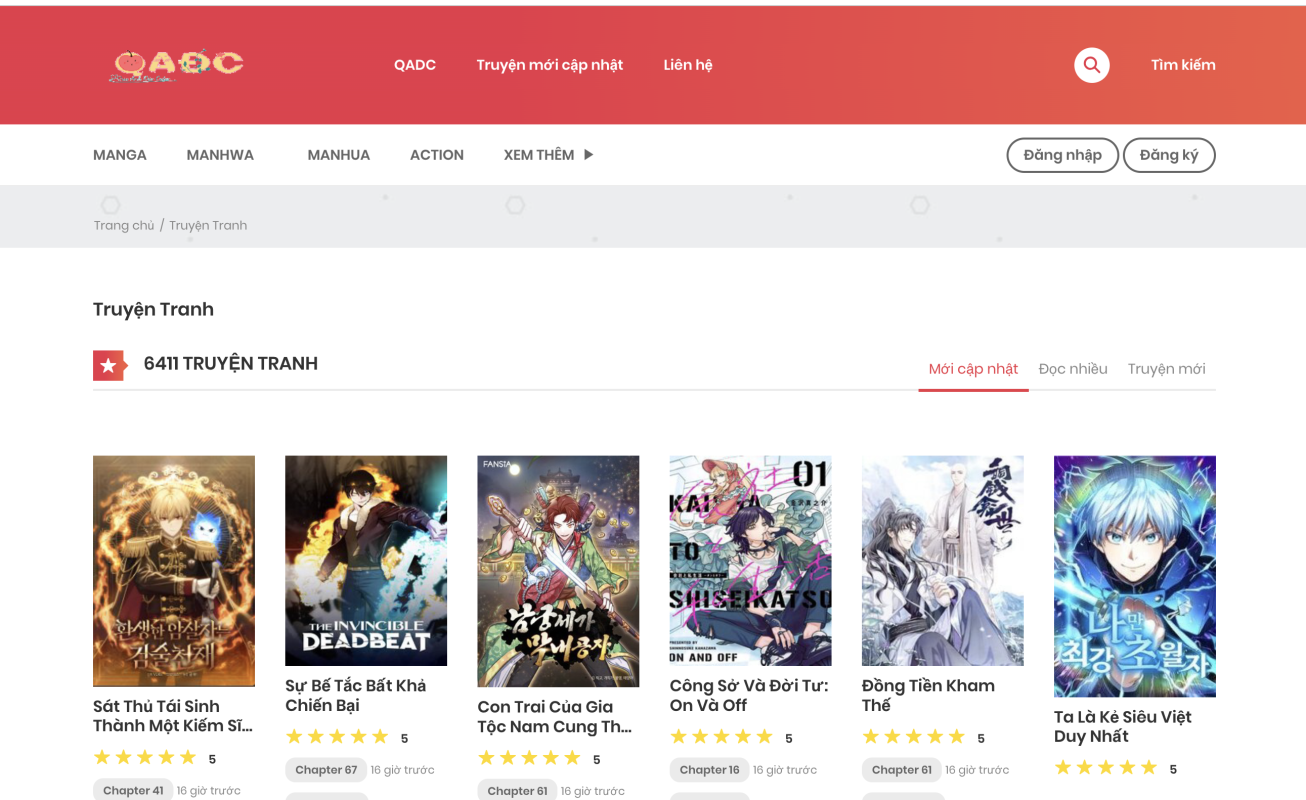The height and width of the screenshot is (800, 1306).
Task: Click the red star badge icon
Action: tap(108, 366)
